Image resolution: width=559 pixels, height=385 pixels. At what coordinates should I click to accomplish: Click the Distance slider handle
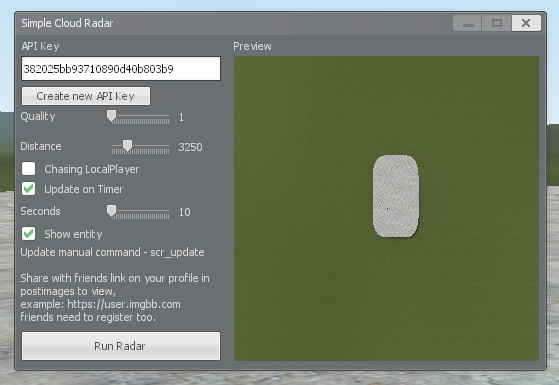[127, 146]
